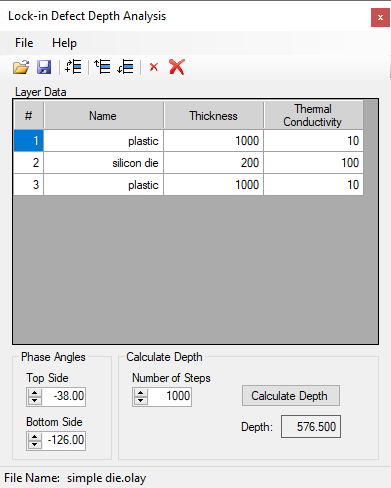
Task: Increase Number of Steps with up arrow
Action: point(140,393)
